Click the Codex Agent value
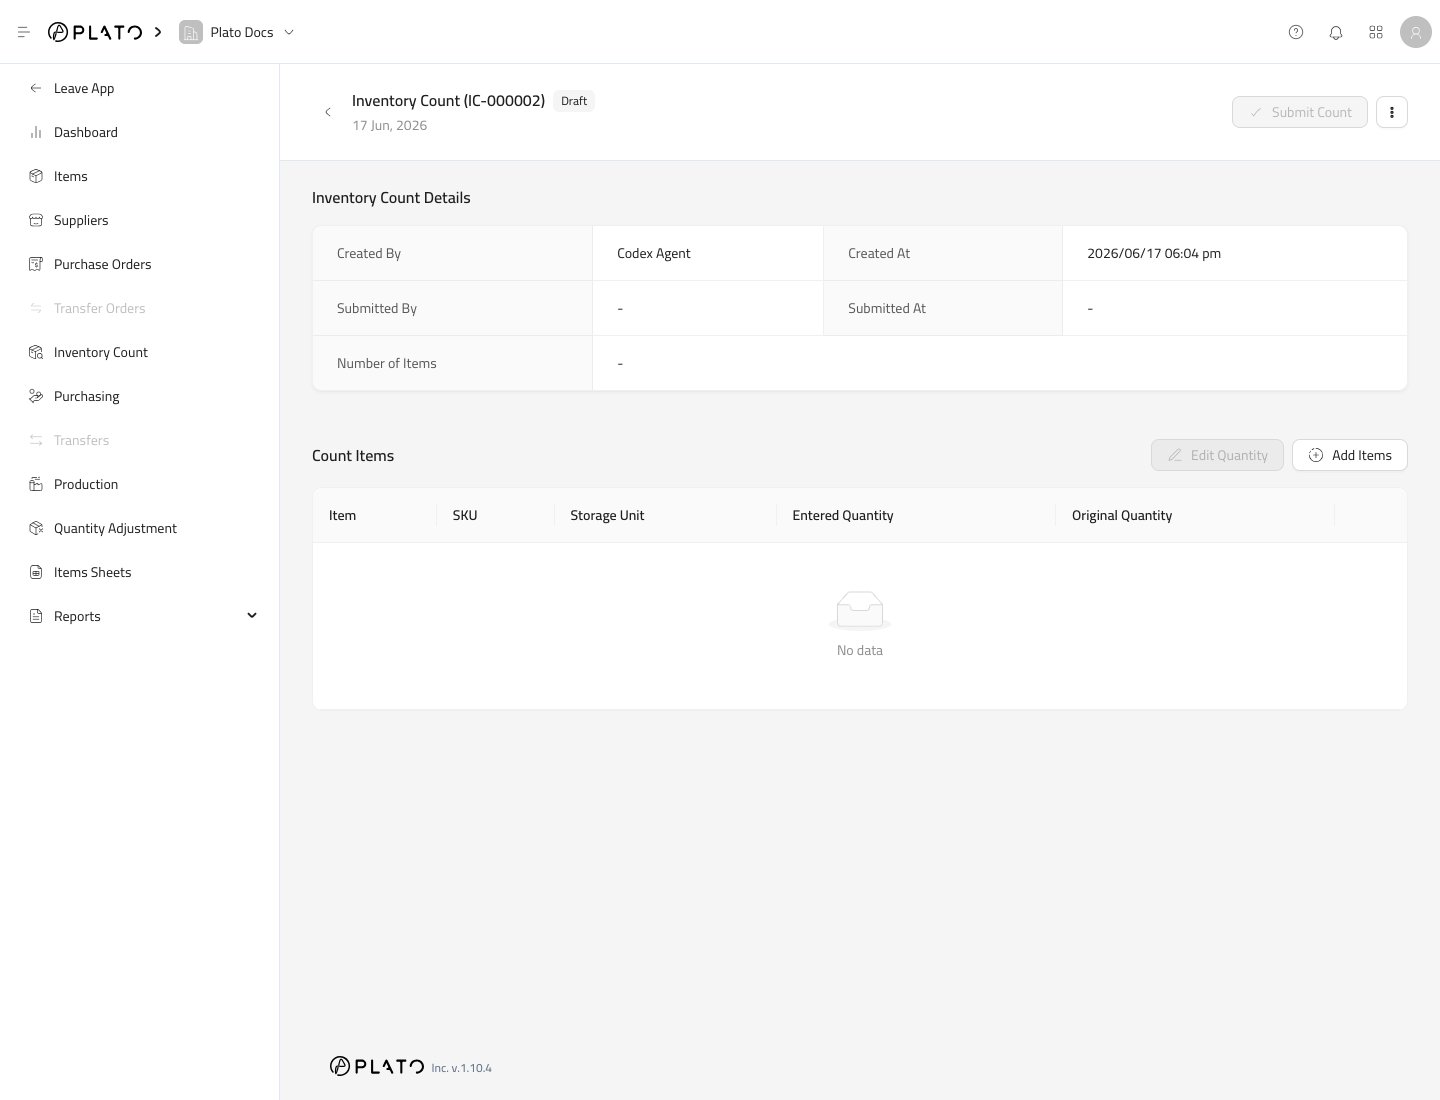This screenshot has width=1440, height=1100. [654, 253]
